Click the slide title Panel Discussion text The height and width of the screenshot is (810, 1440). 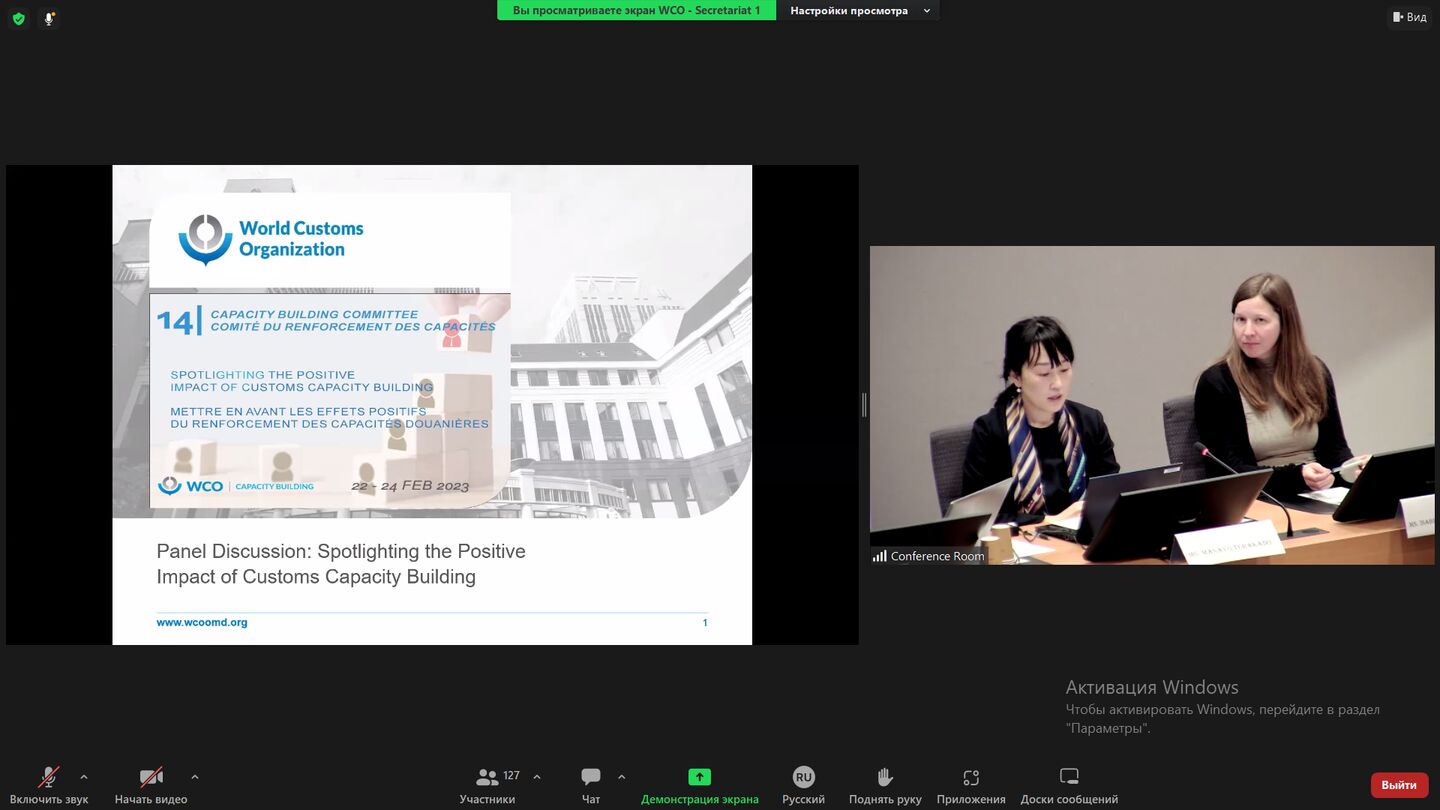341,564
